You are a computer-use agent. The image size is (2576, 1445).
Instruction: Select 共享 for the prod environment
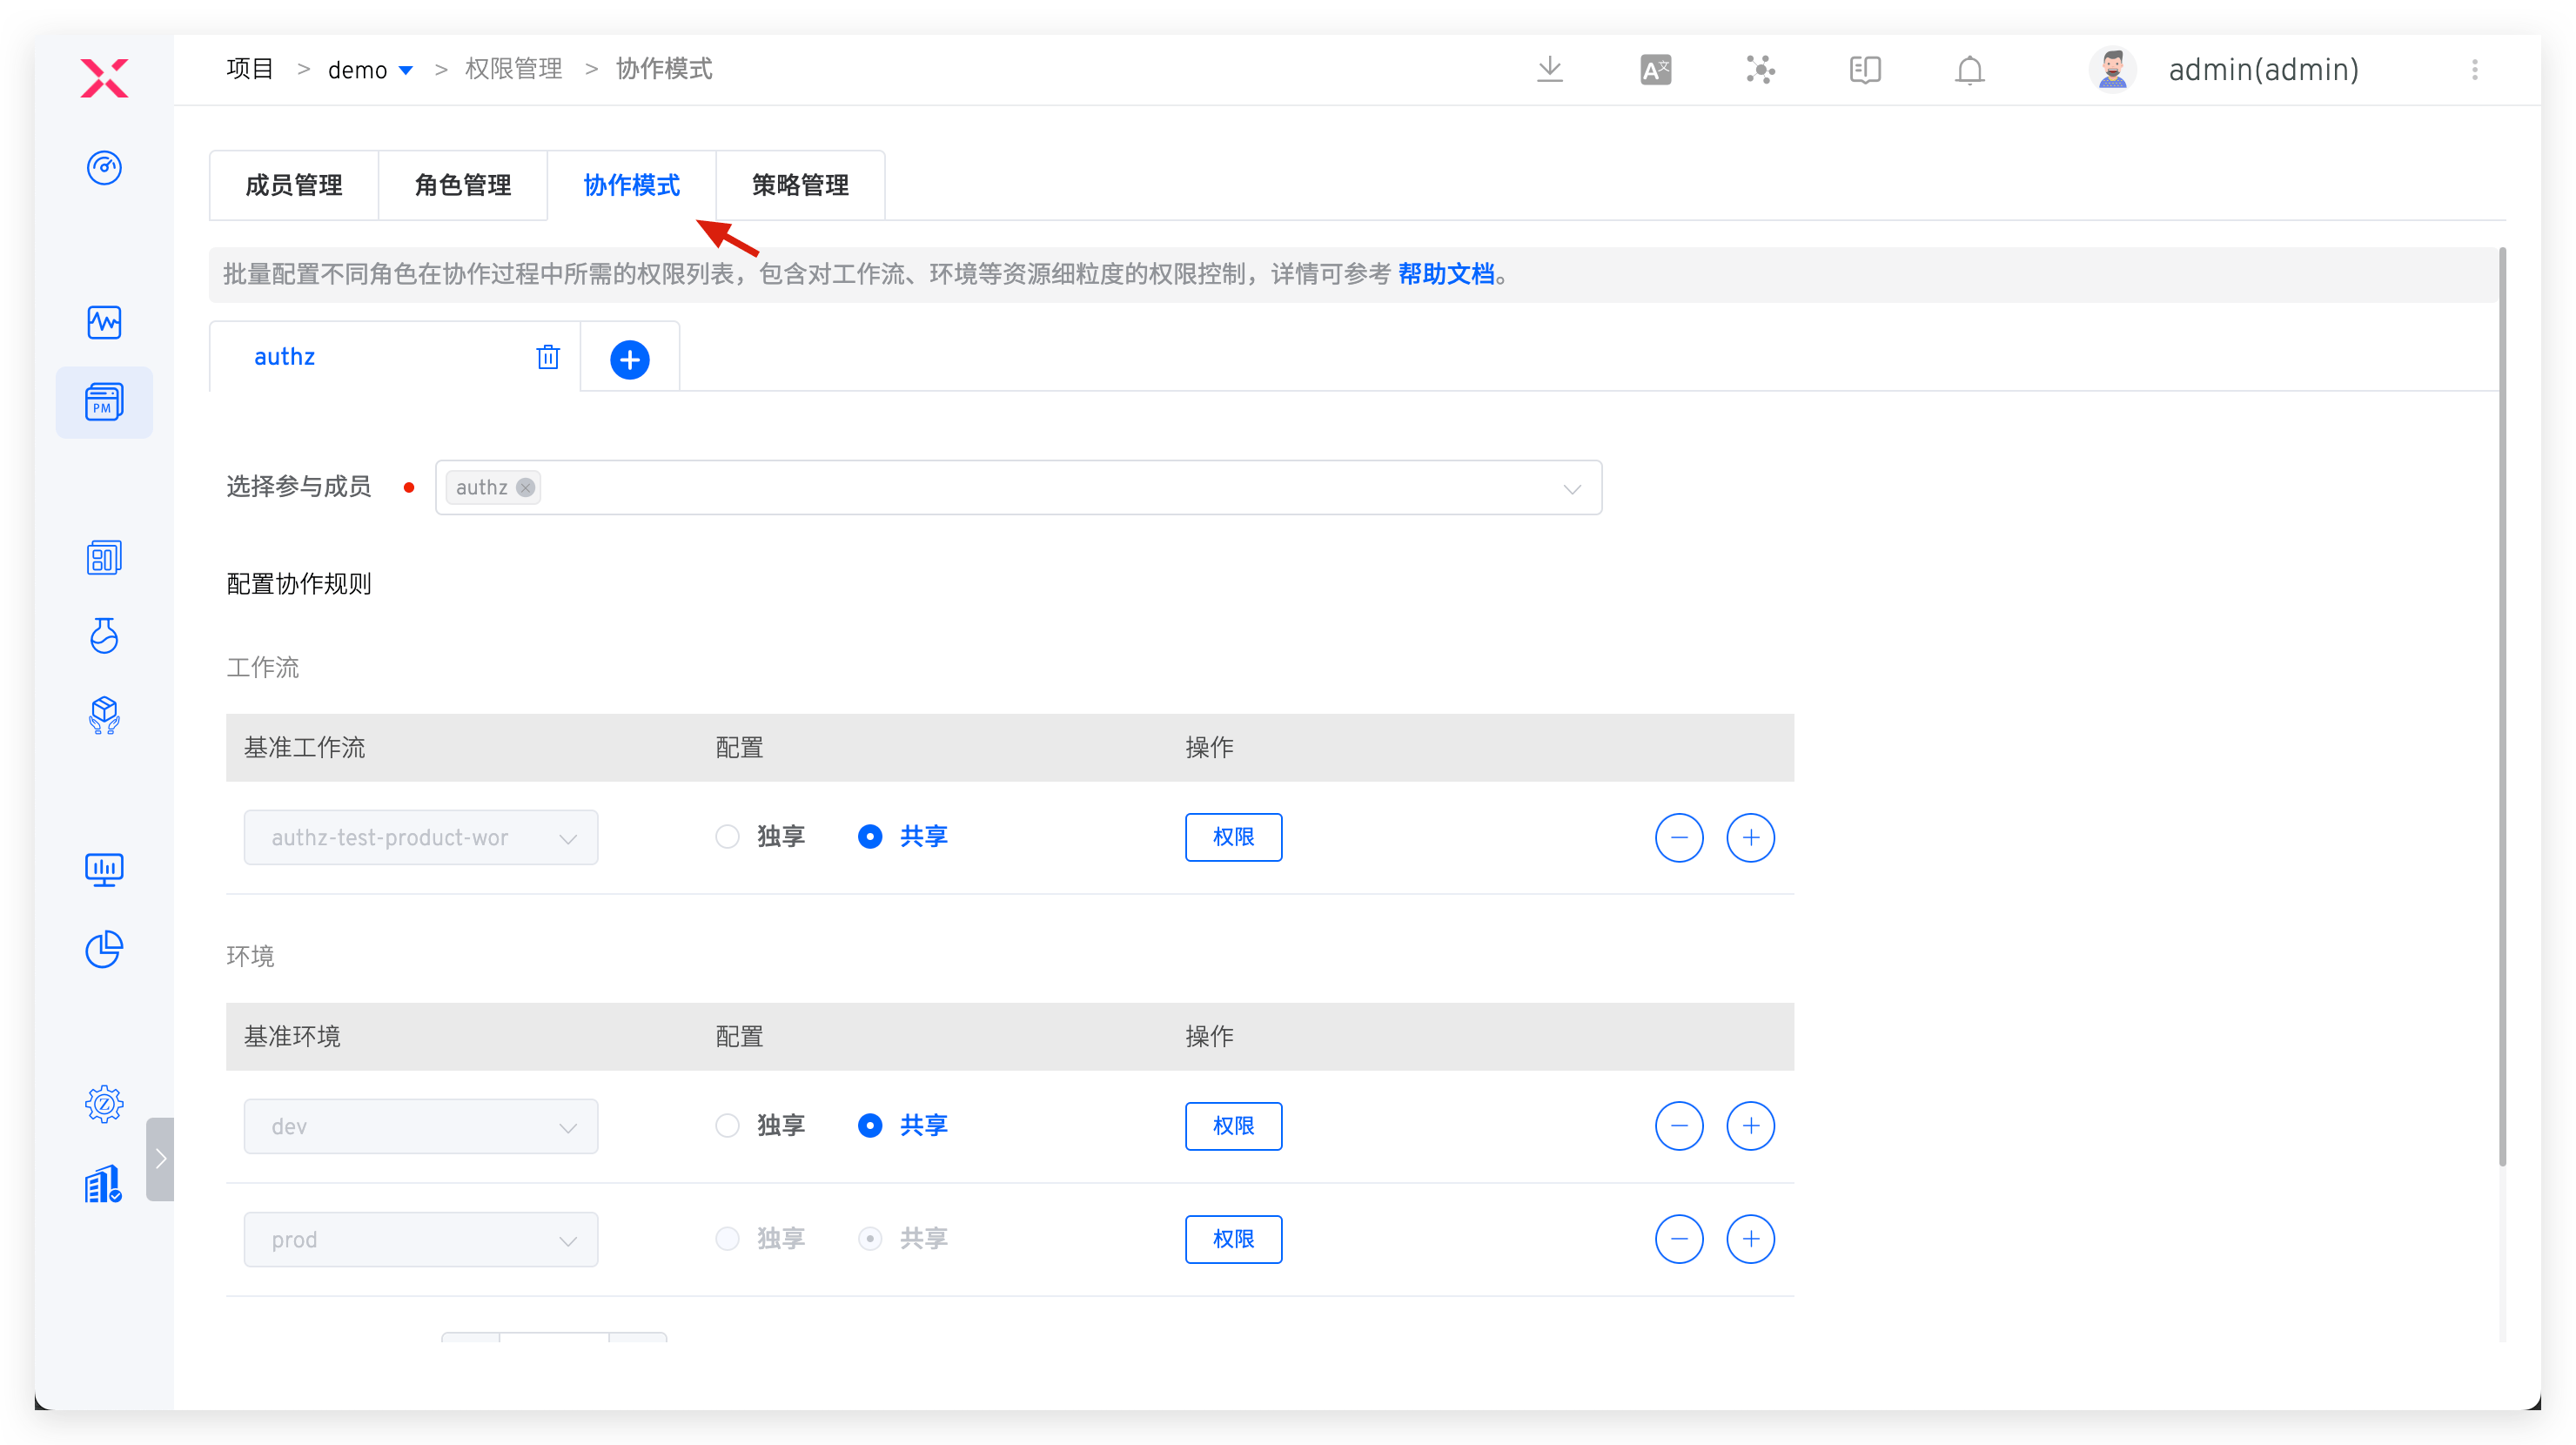pos(869,1238)
